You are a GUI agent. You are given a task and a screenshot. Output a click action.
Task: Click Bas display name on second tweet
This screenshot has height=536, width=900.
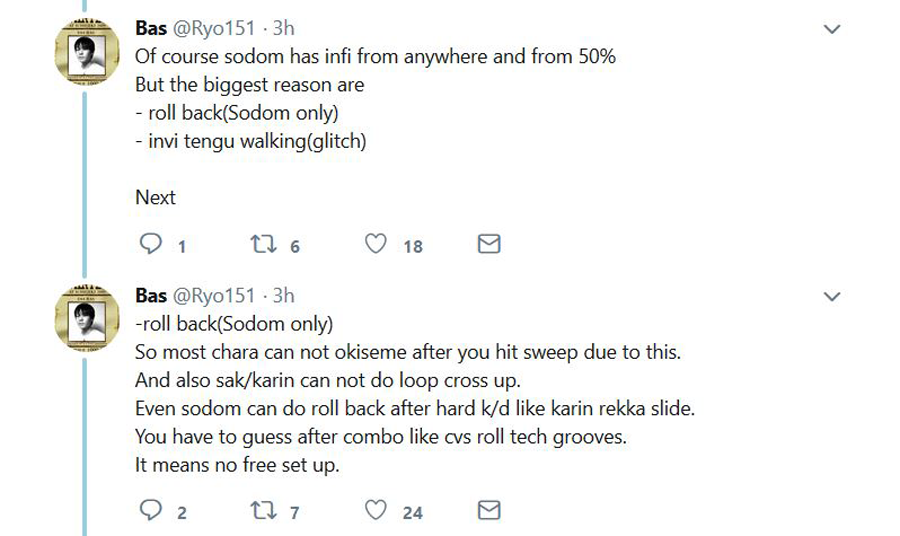(x=151, y=296)
